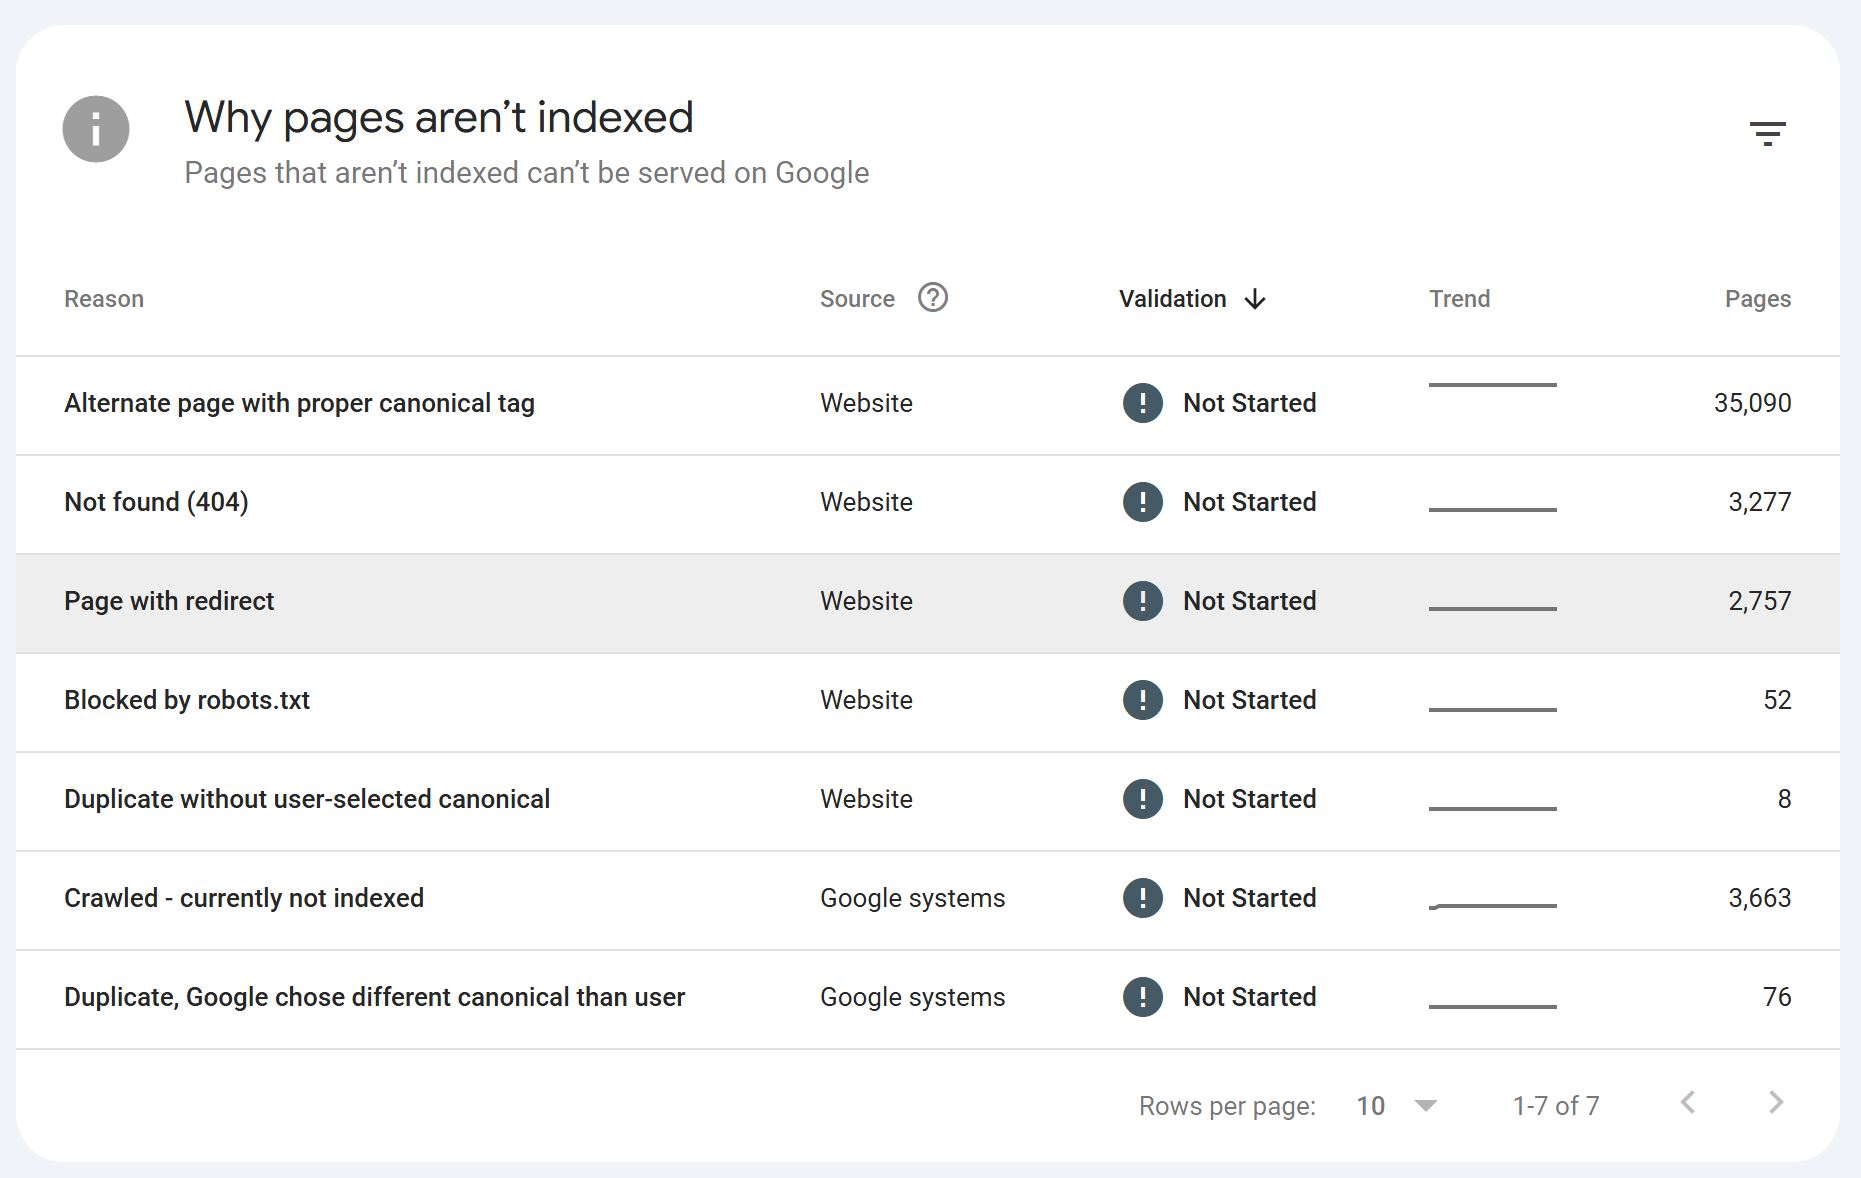Click the page count 35,090
Screen dimensions: 1861x1178
(x=1752, y=403)
